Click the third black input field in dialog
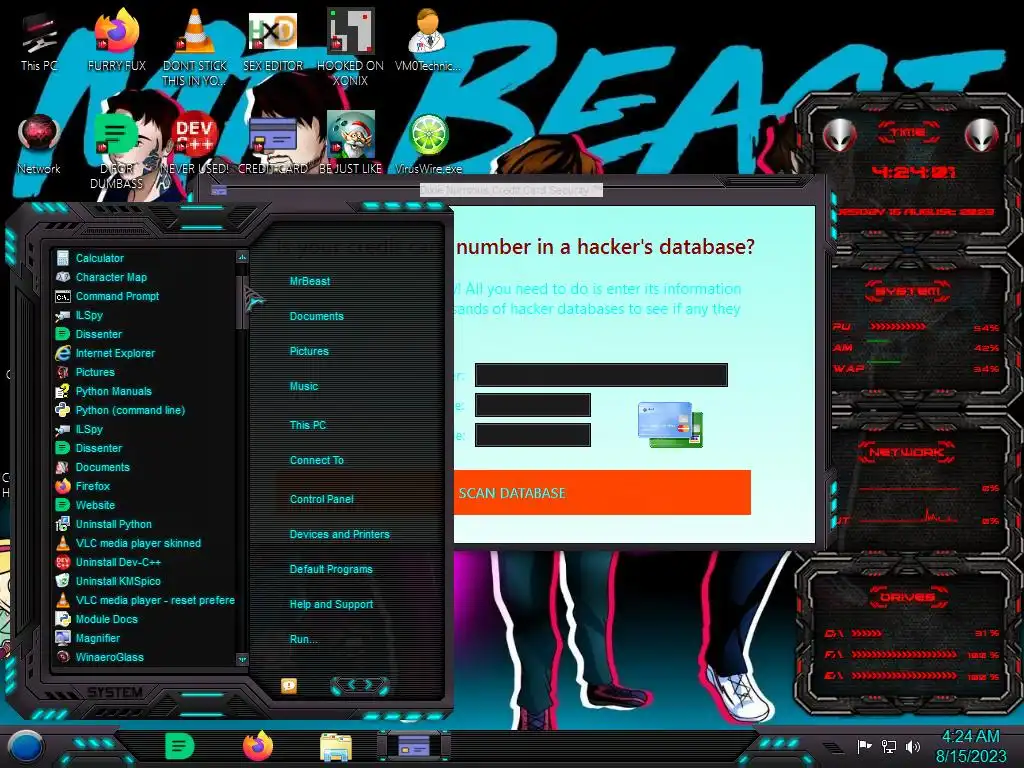Viewport: 1024px width, 768px height. (532, 434)
